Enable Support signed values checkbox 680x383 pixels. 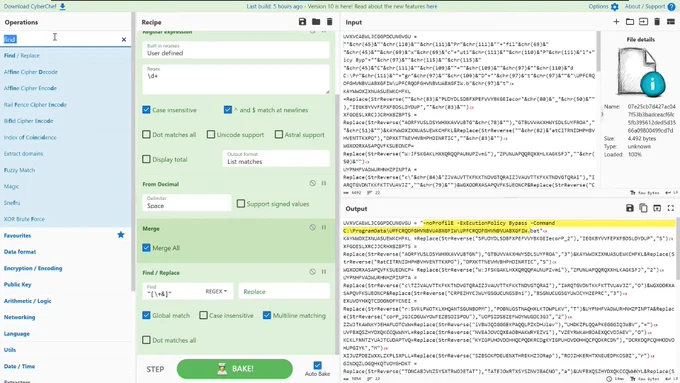(241, 203)
